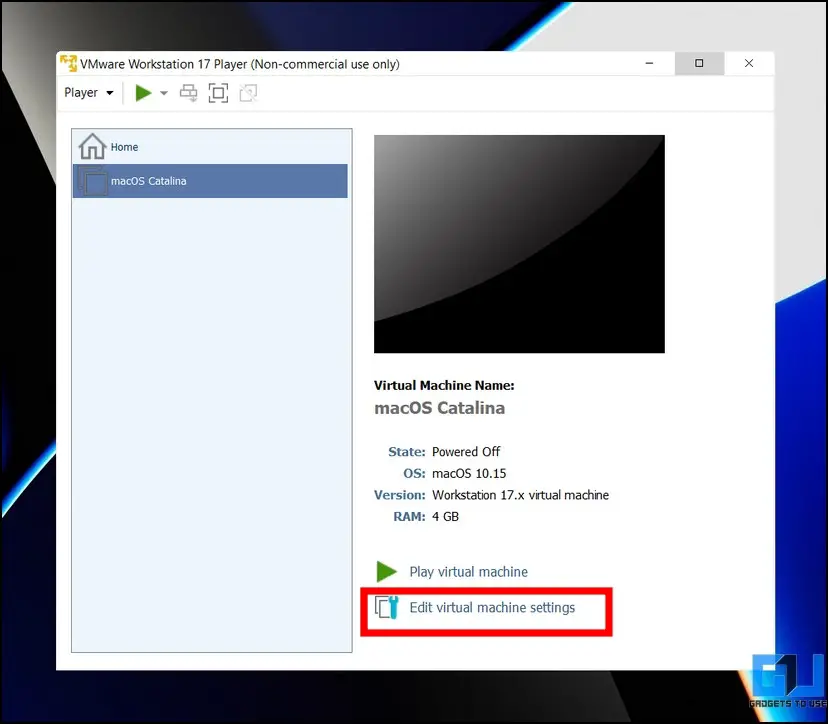Click the macOS Catalina VM icon

[93, 181]
